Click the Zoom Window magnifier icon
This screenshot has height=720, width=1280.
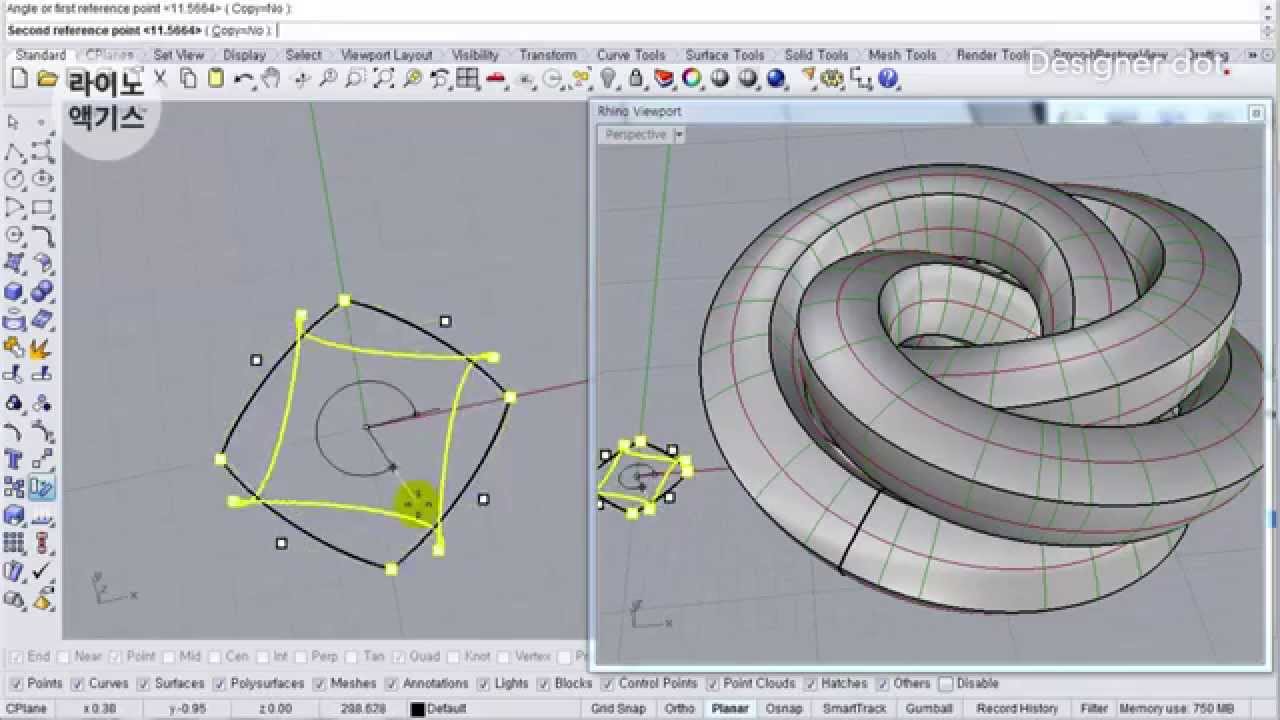click(x=355, y=79)
